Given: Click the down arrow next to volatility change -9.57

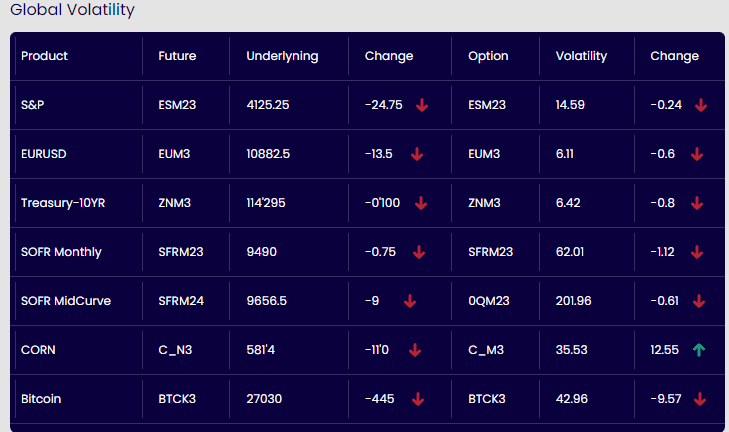Looking at the screenshot, I should (700, 399).
